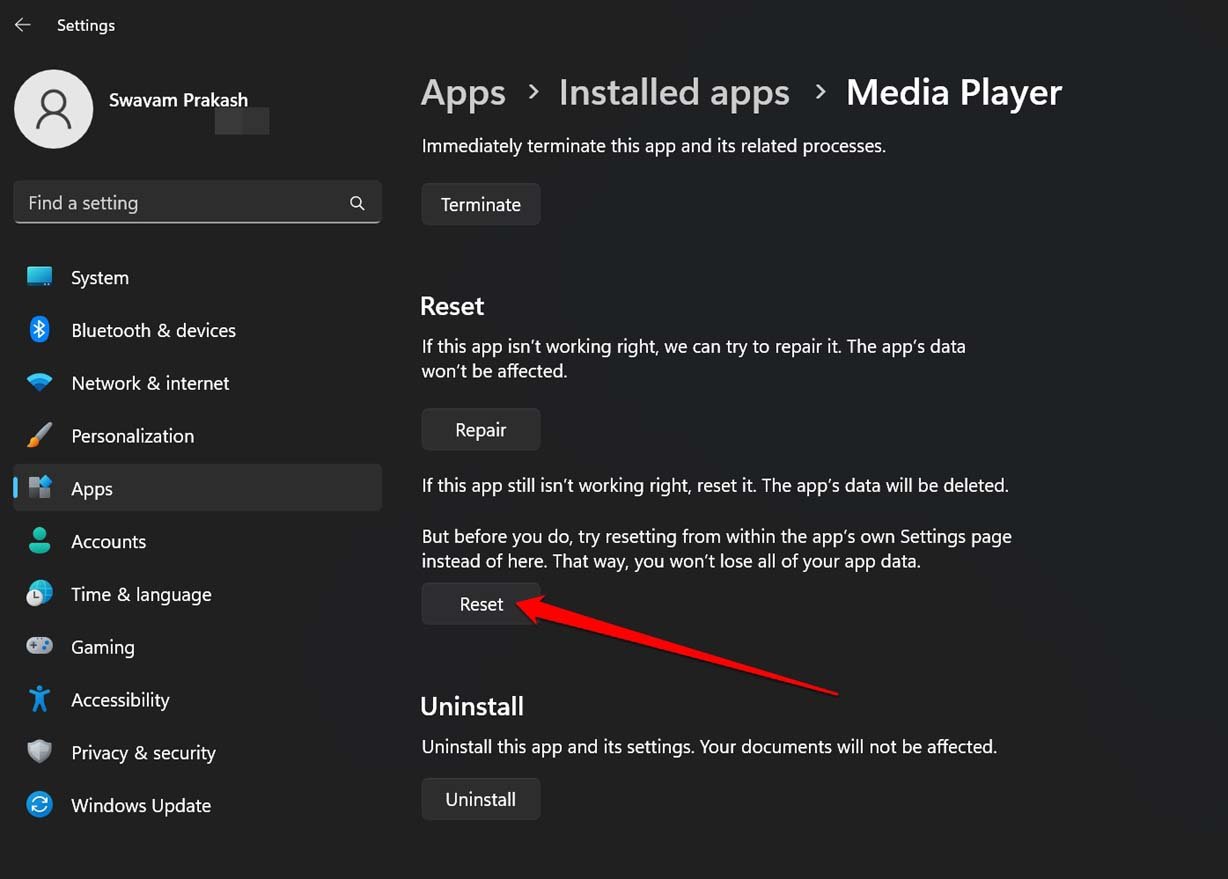Click 'Your documents will not be affected' text
Viewport: 1228px width, 879px height.
pos(848,747)
